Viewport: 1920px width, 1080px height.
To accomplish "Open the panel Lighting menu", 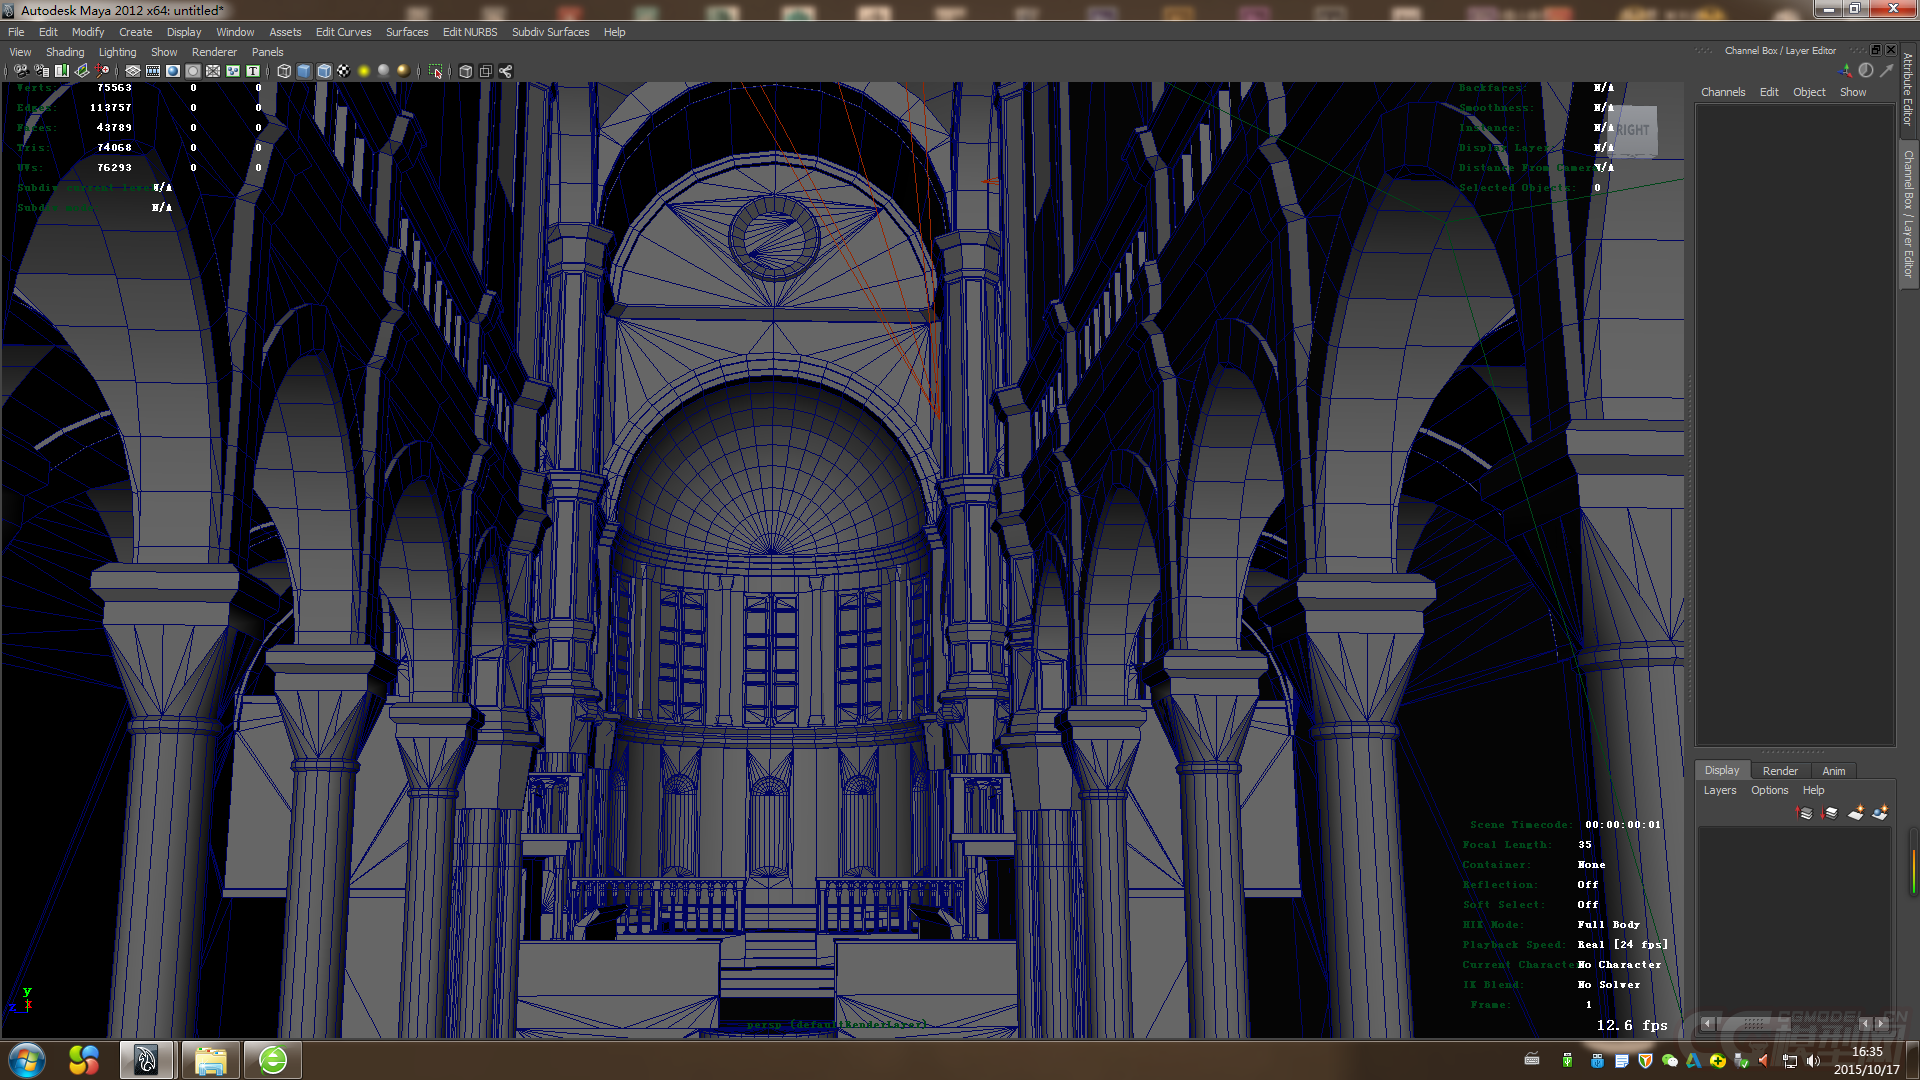I will point(117,52).
